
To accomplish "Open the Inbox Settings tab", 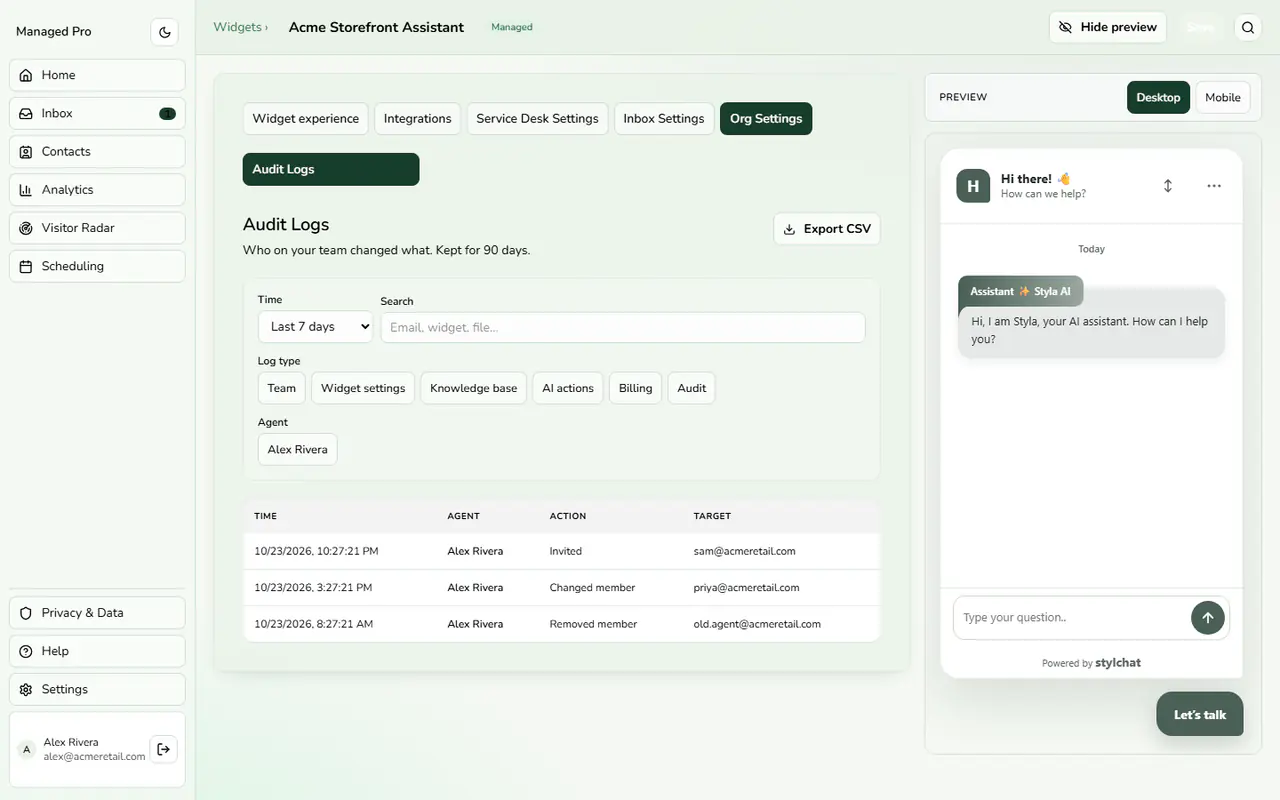I will pos(664,118).
